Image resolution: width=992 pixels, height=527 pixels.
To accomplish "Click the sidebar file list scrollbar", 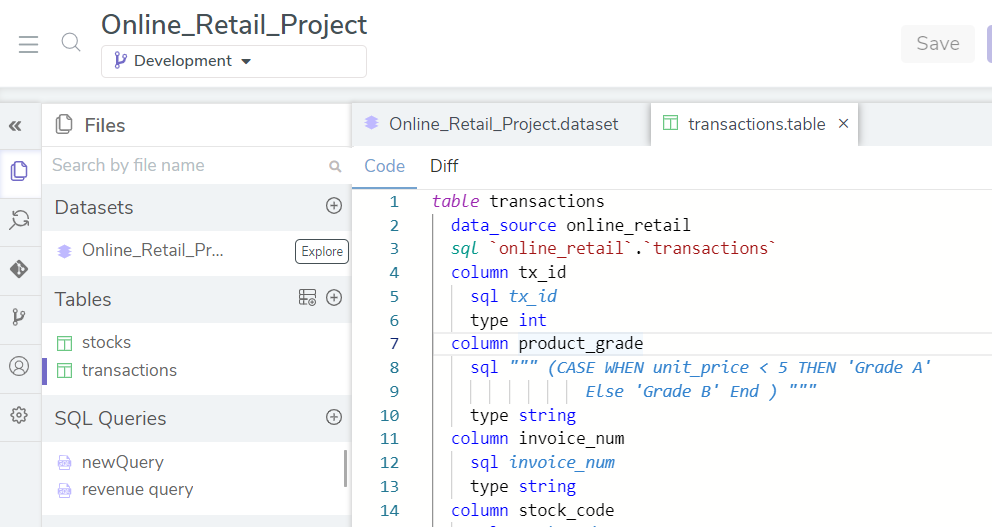I will click(345, 468).
